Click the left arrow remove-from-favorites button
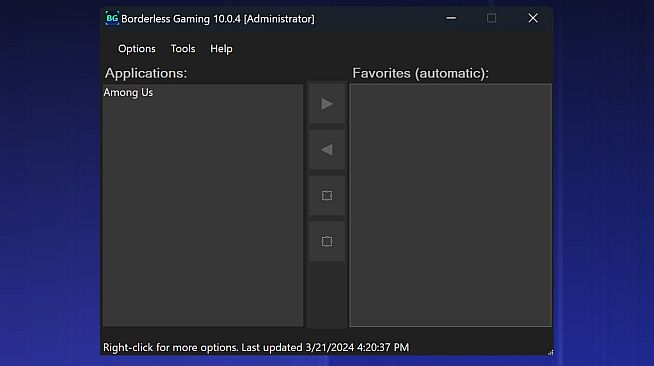654x366 pixels. pos(327,150)
